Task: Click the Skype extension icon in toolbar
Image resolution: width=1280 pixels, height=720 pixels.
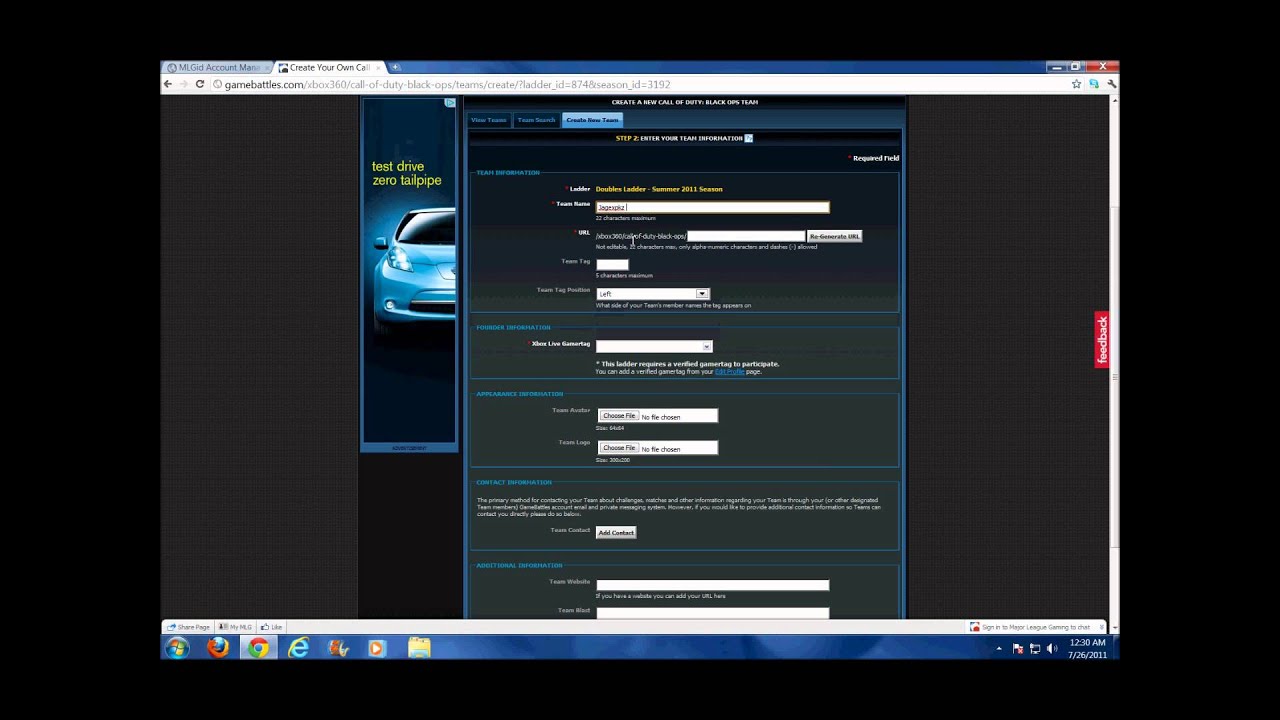Action: [1094, 84]
